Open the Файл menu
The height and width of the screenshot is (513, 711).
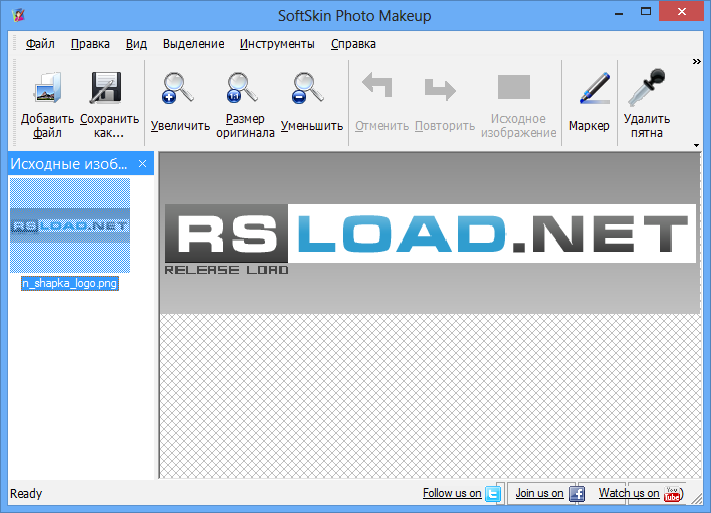tap(40, 44)
